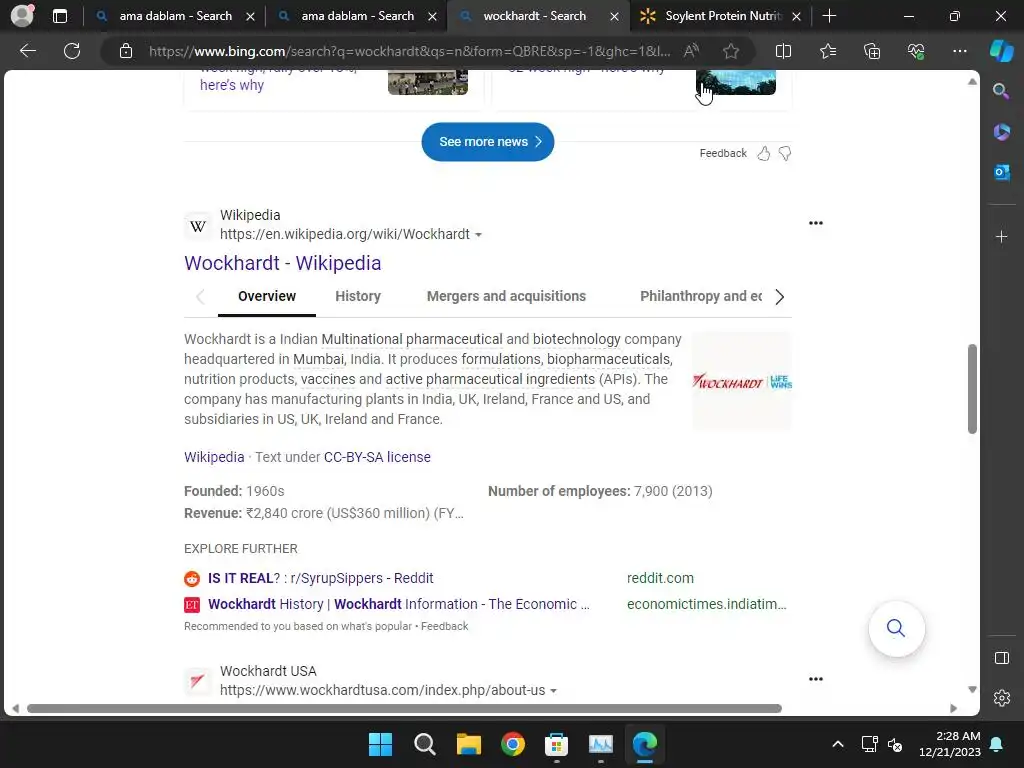Switch to second ama dablam tab
The height and width of the screenshot is (768, 1024).
click(357, 16)
